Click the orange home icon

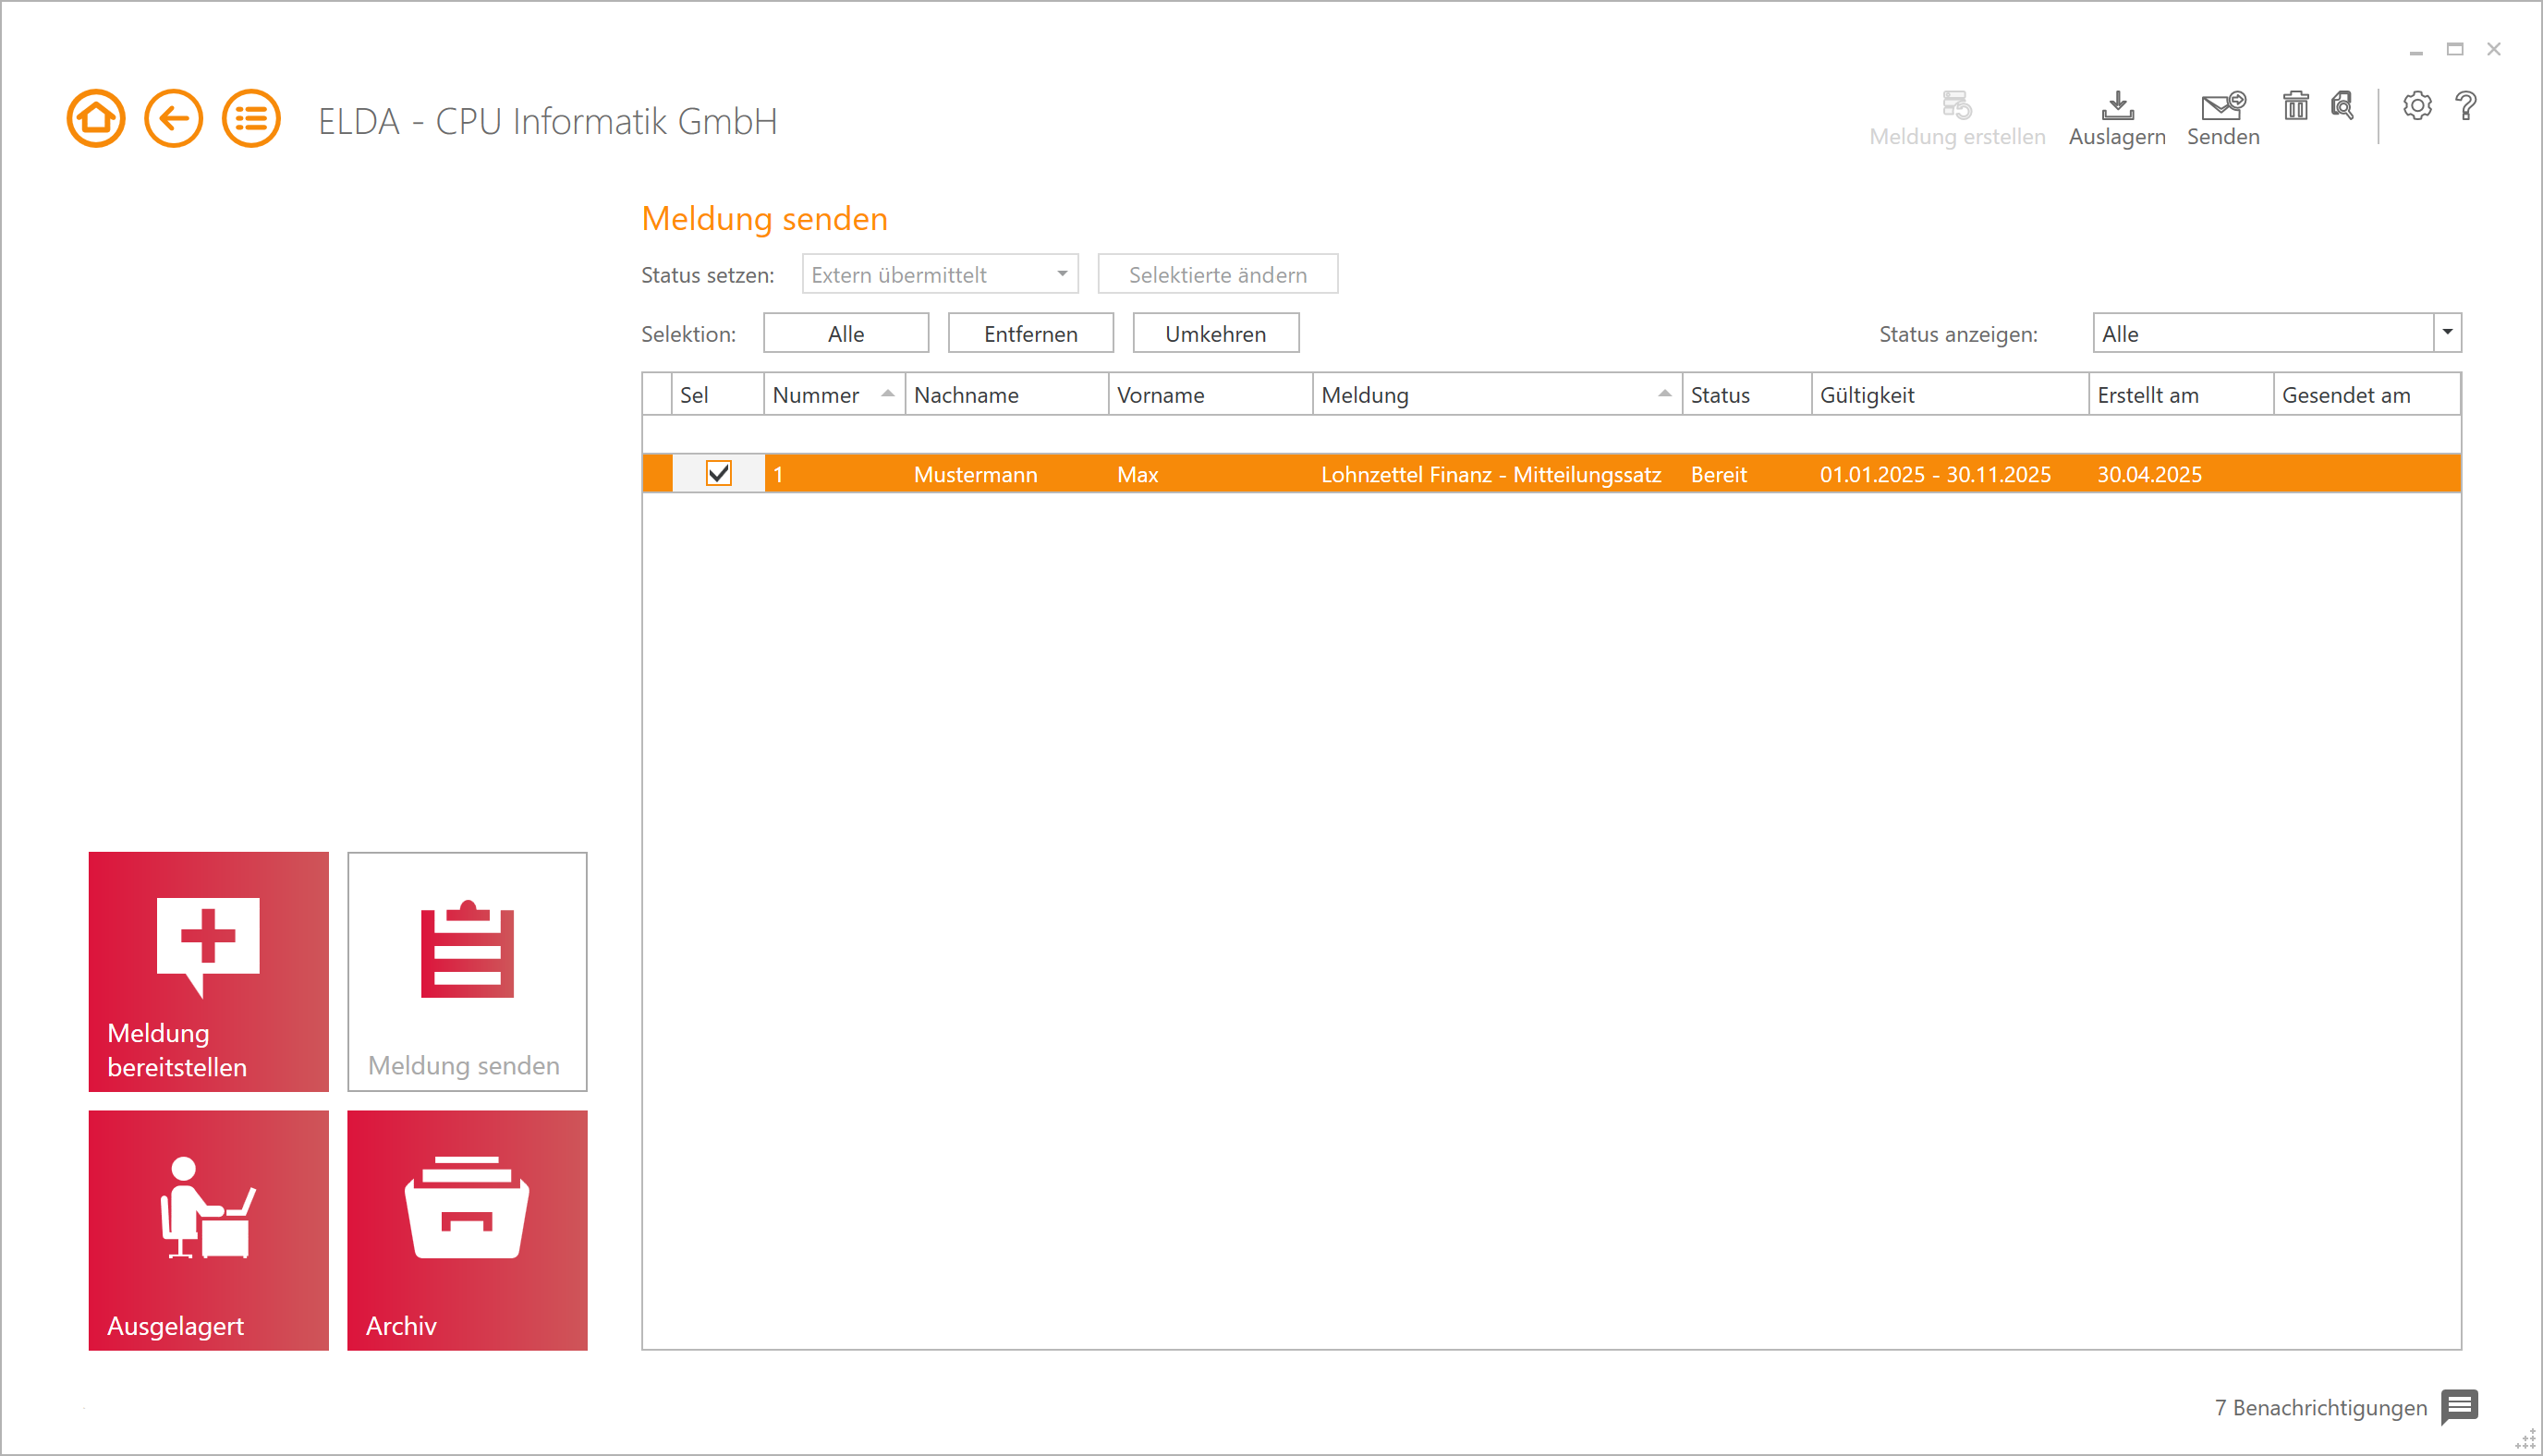point(96,119)
